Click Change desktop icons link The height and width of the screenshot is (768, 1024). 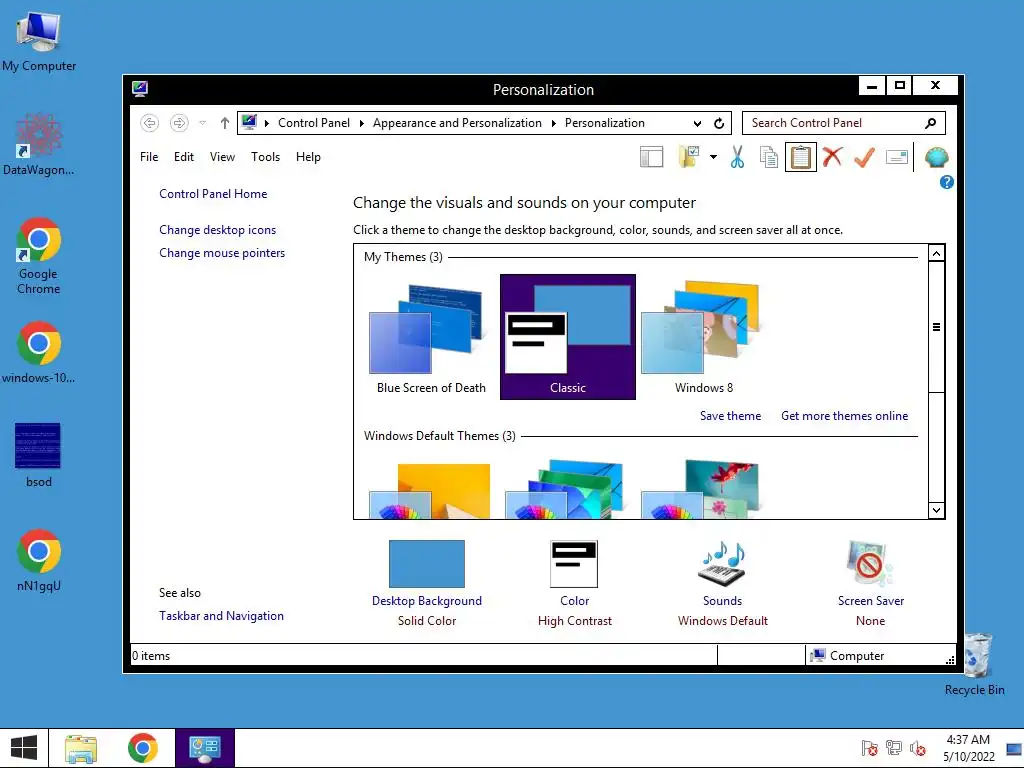(x=217, y=230)
